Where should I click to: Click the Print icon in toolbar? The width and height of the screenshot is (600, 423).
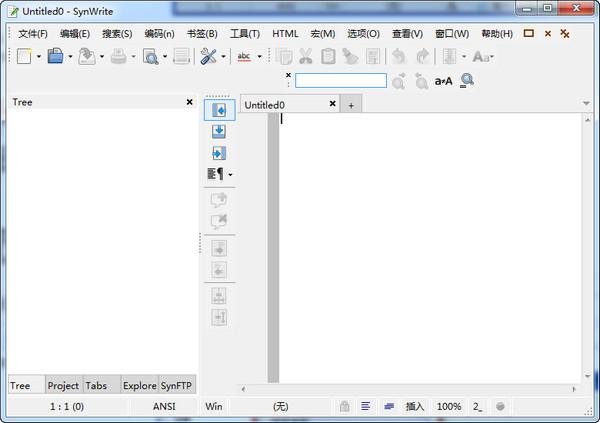119,57
